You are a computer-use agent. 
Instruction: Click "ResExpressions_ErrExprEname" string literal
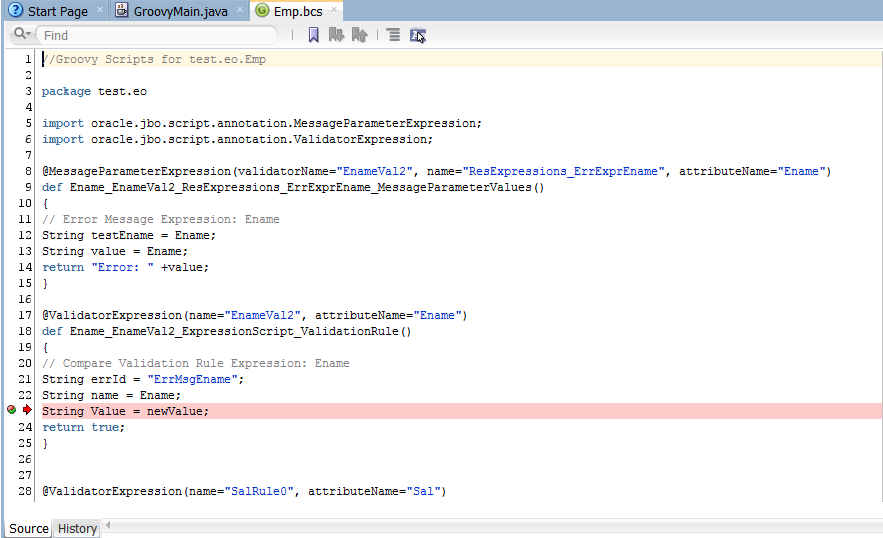coord(563,171)
